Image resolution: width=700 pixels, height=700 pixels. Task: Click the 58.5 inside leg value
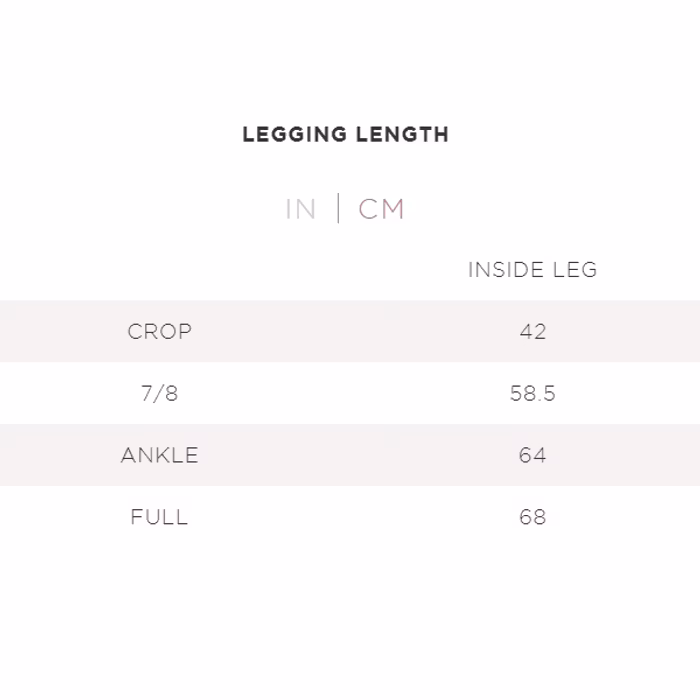[532, 393]
